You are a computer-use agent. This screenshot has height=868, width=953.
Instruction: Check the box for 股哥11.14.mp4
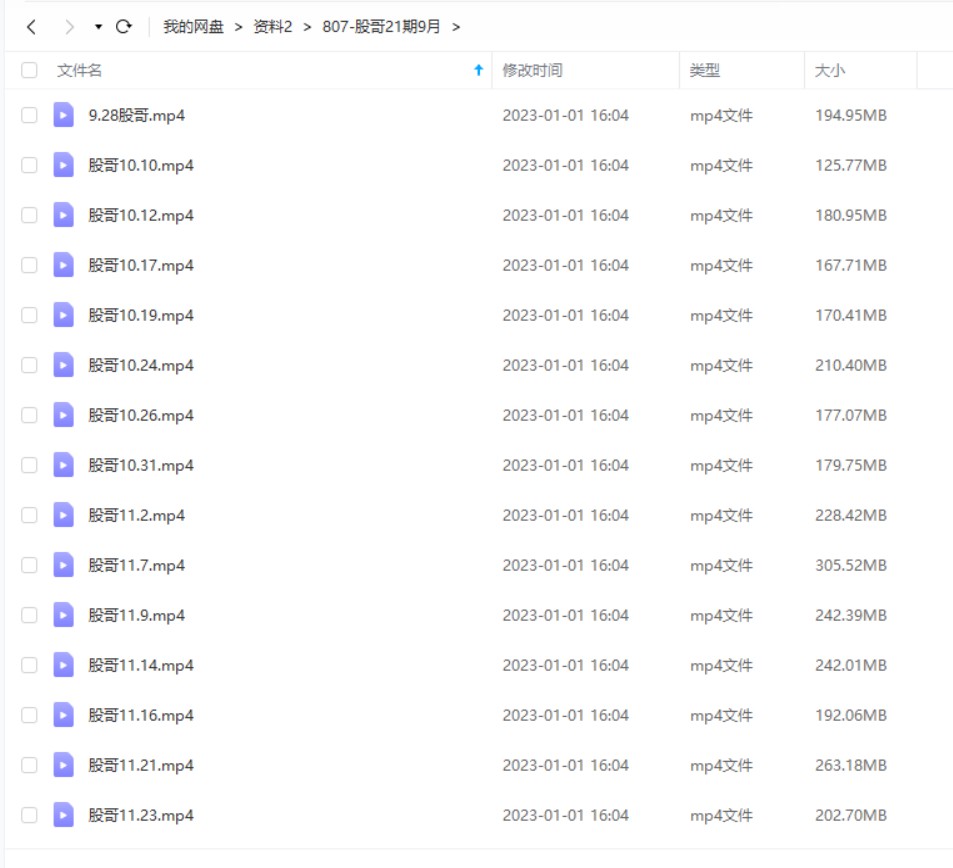click(x=29, y=665)
